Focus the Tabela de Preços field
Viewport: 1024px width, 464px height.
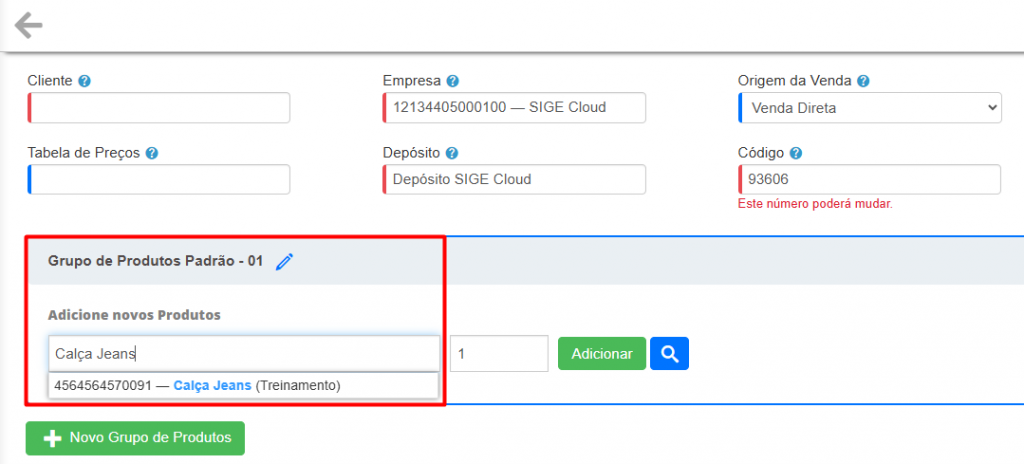(160, 179)
